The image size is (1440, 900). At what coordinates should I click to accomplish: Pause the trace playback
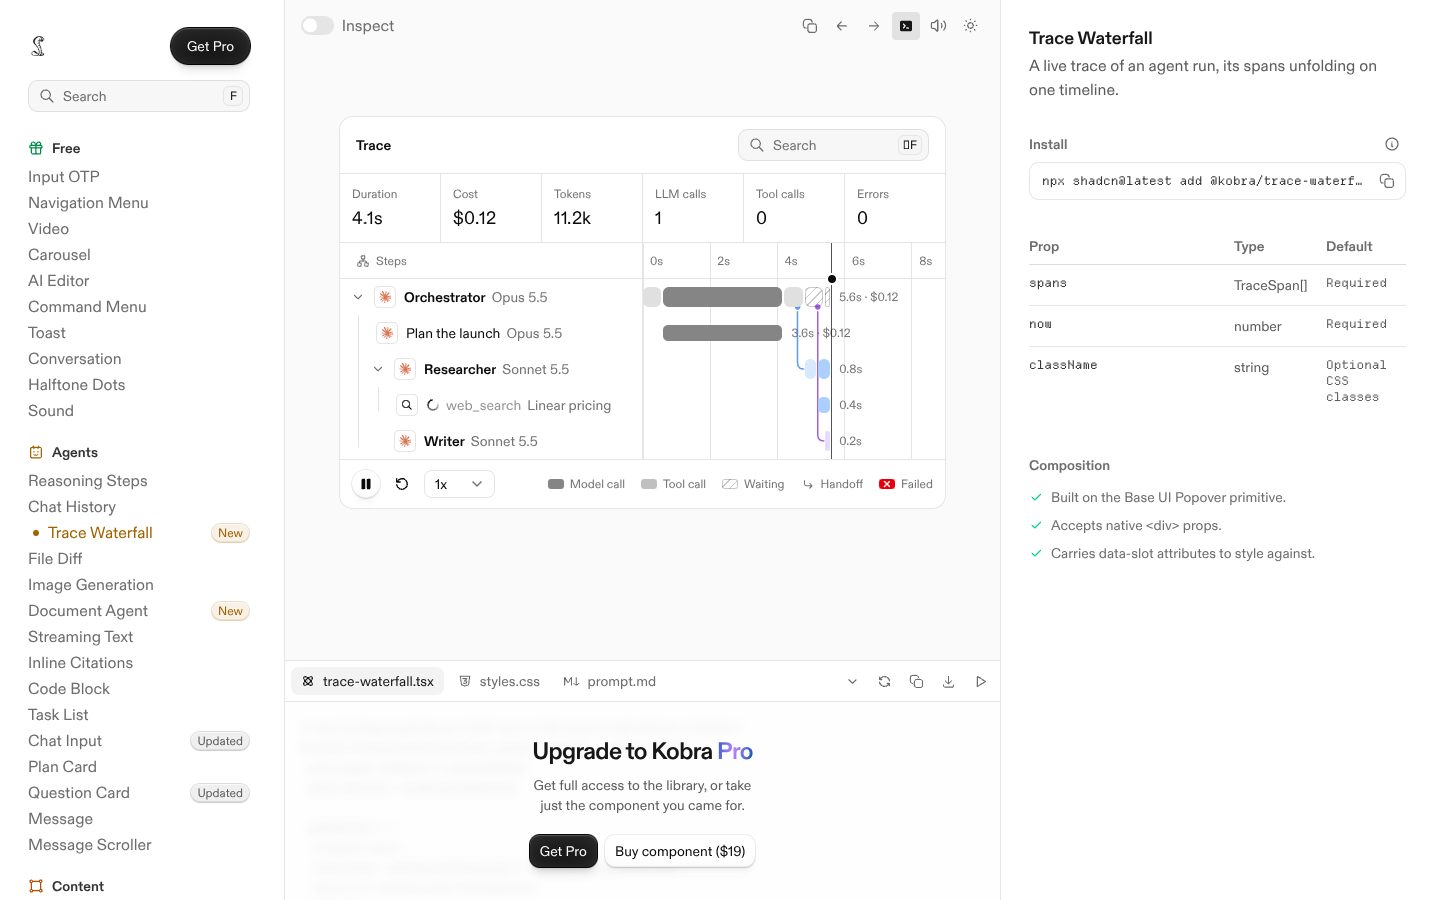[x=366, y=484]
